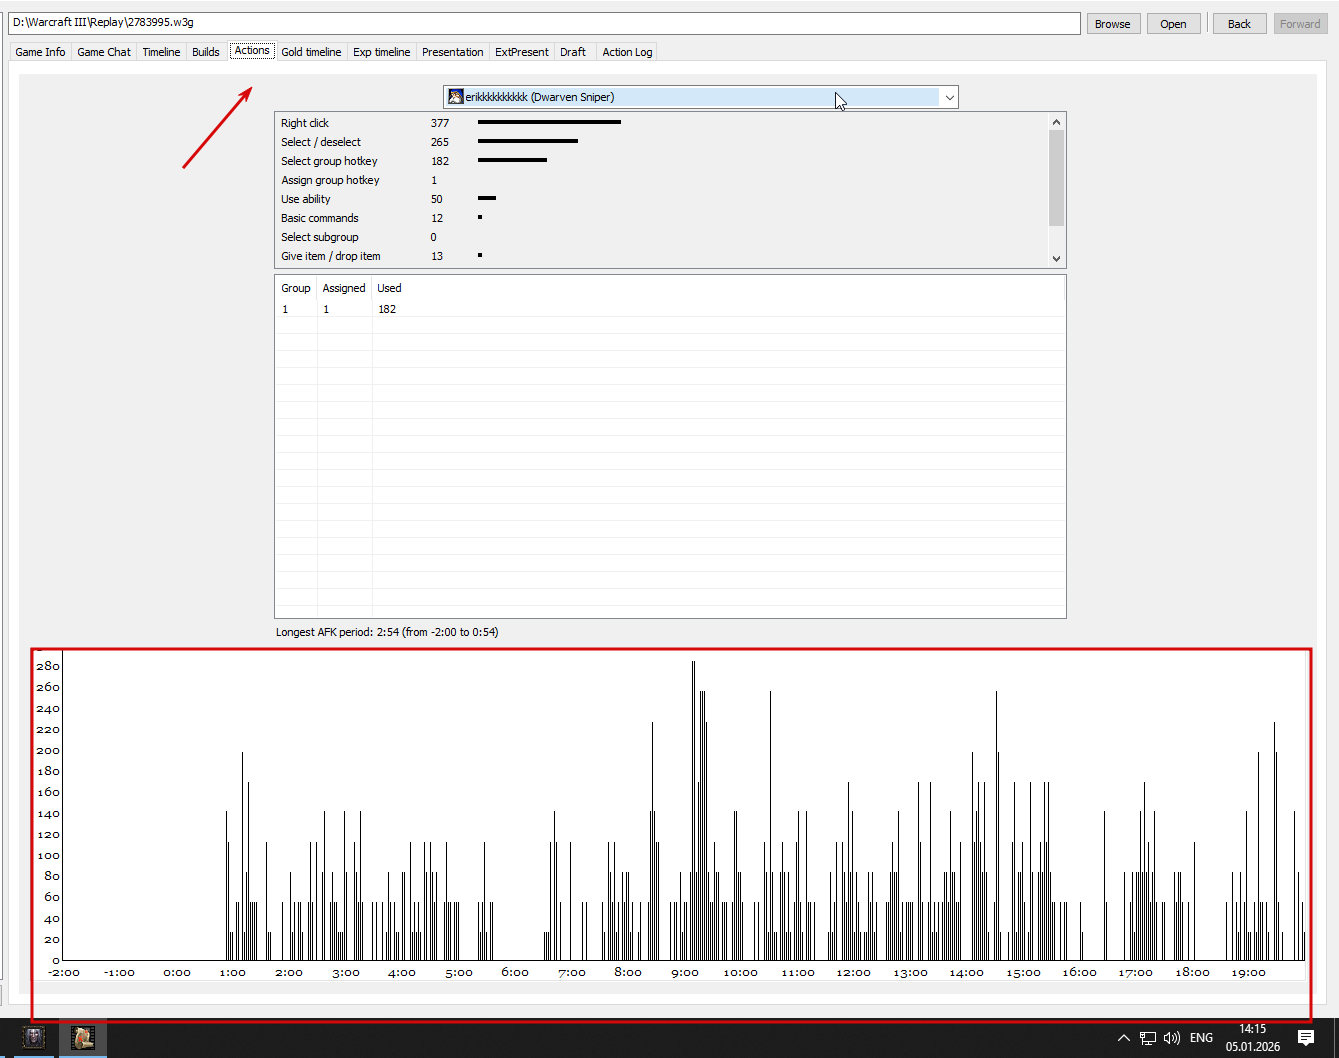Open the Exp timeline tab
This screenshot has height=1058, width=1339.
(x=381, y=52)
